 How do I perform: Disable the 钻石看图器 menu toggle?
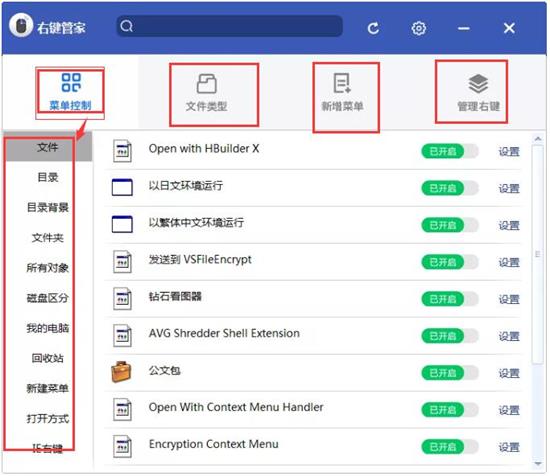click(x=450, y=299)
